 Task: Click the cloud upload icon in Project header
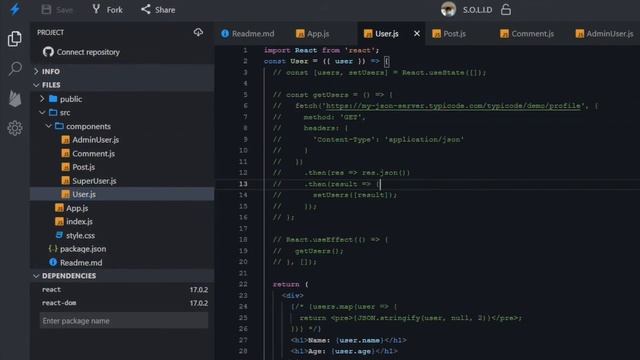click(x=198, y=32)
